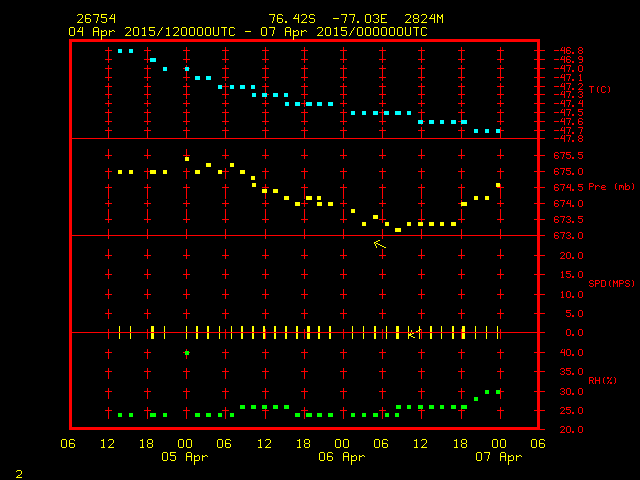Screen dimensions: 640x480
Task: Click the T(C) temperature axis label
Action: pos(600,89)
